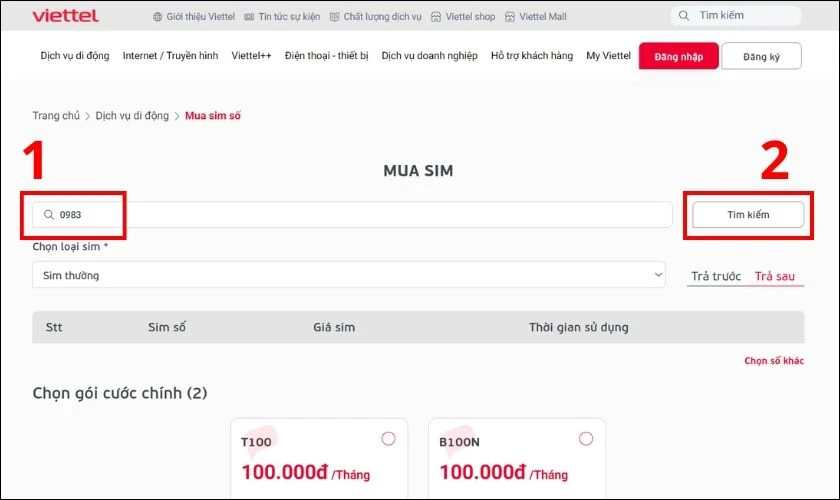
Task: Click the globe icon beside Giới thiệu Viettel
Action: (158, 17)
